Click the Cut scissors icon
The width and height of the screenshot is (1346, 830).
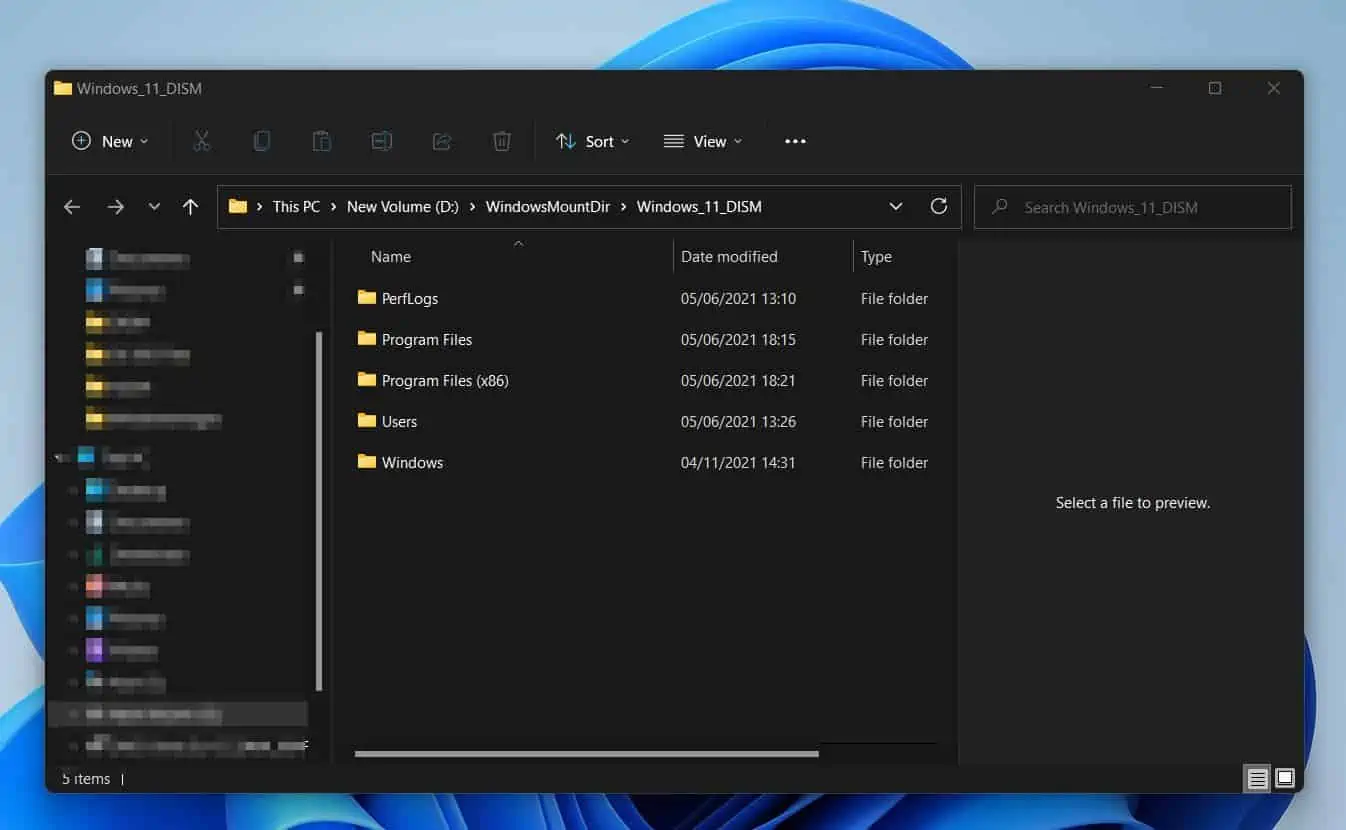pyautogui.click(x=202, y=141)
